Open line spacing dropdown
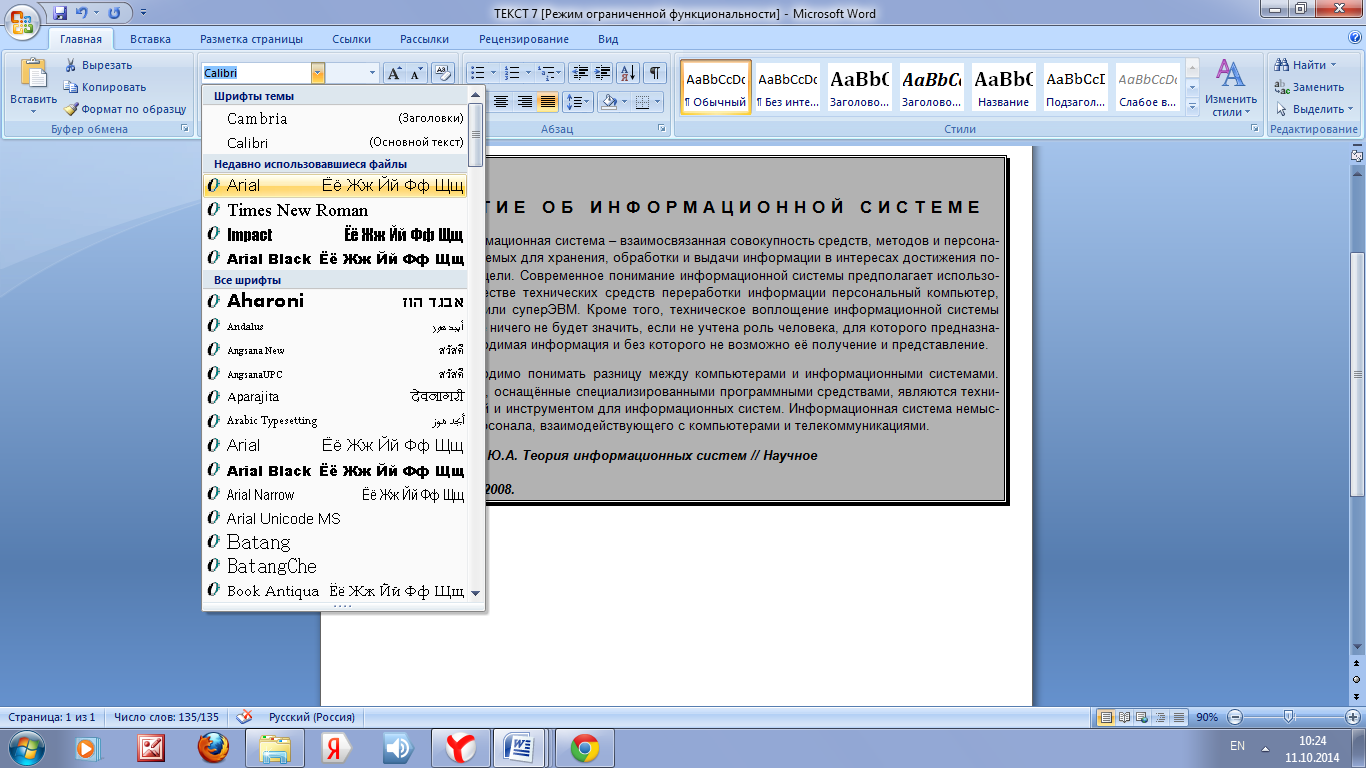Screen dimensions: 1366x768 tap(578, 102)
